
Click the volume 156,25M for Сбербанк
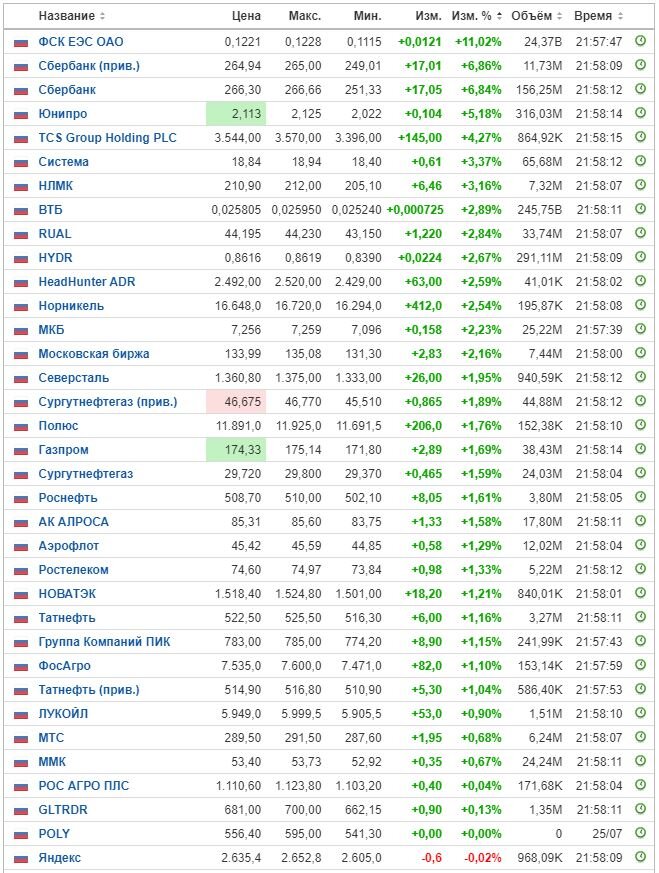pos(540,90)
